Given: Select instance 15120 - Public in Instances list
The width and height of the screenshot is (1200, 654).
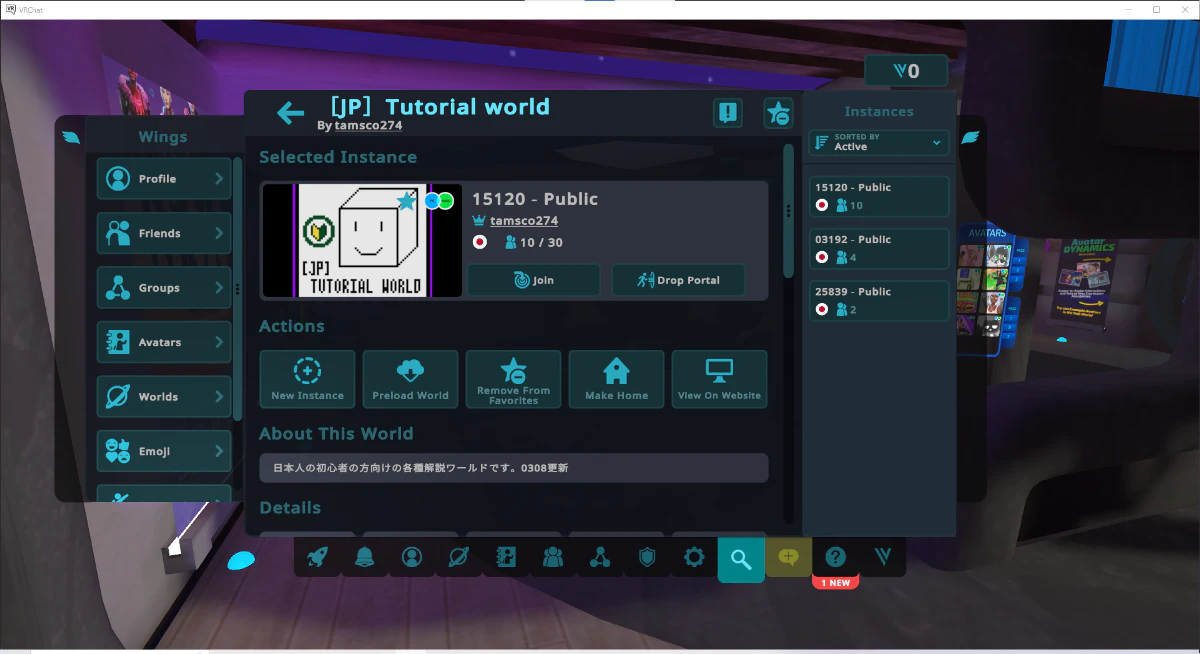Looking at the screenshot, I should pyautogui.click(x=879, y=196).
